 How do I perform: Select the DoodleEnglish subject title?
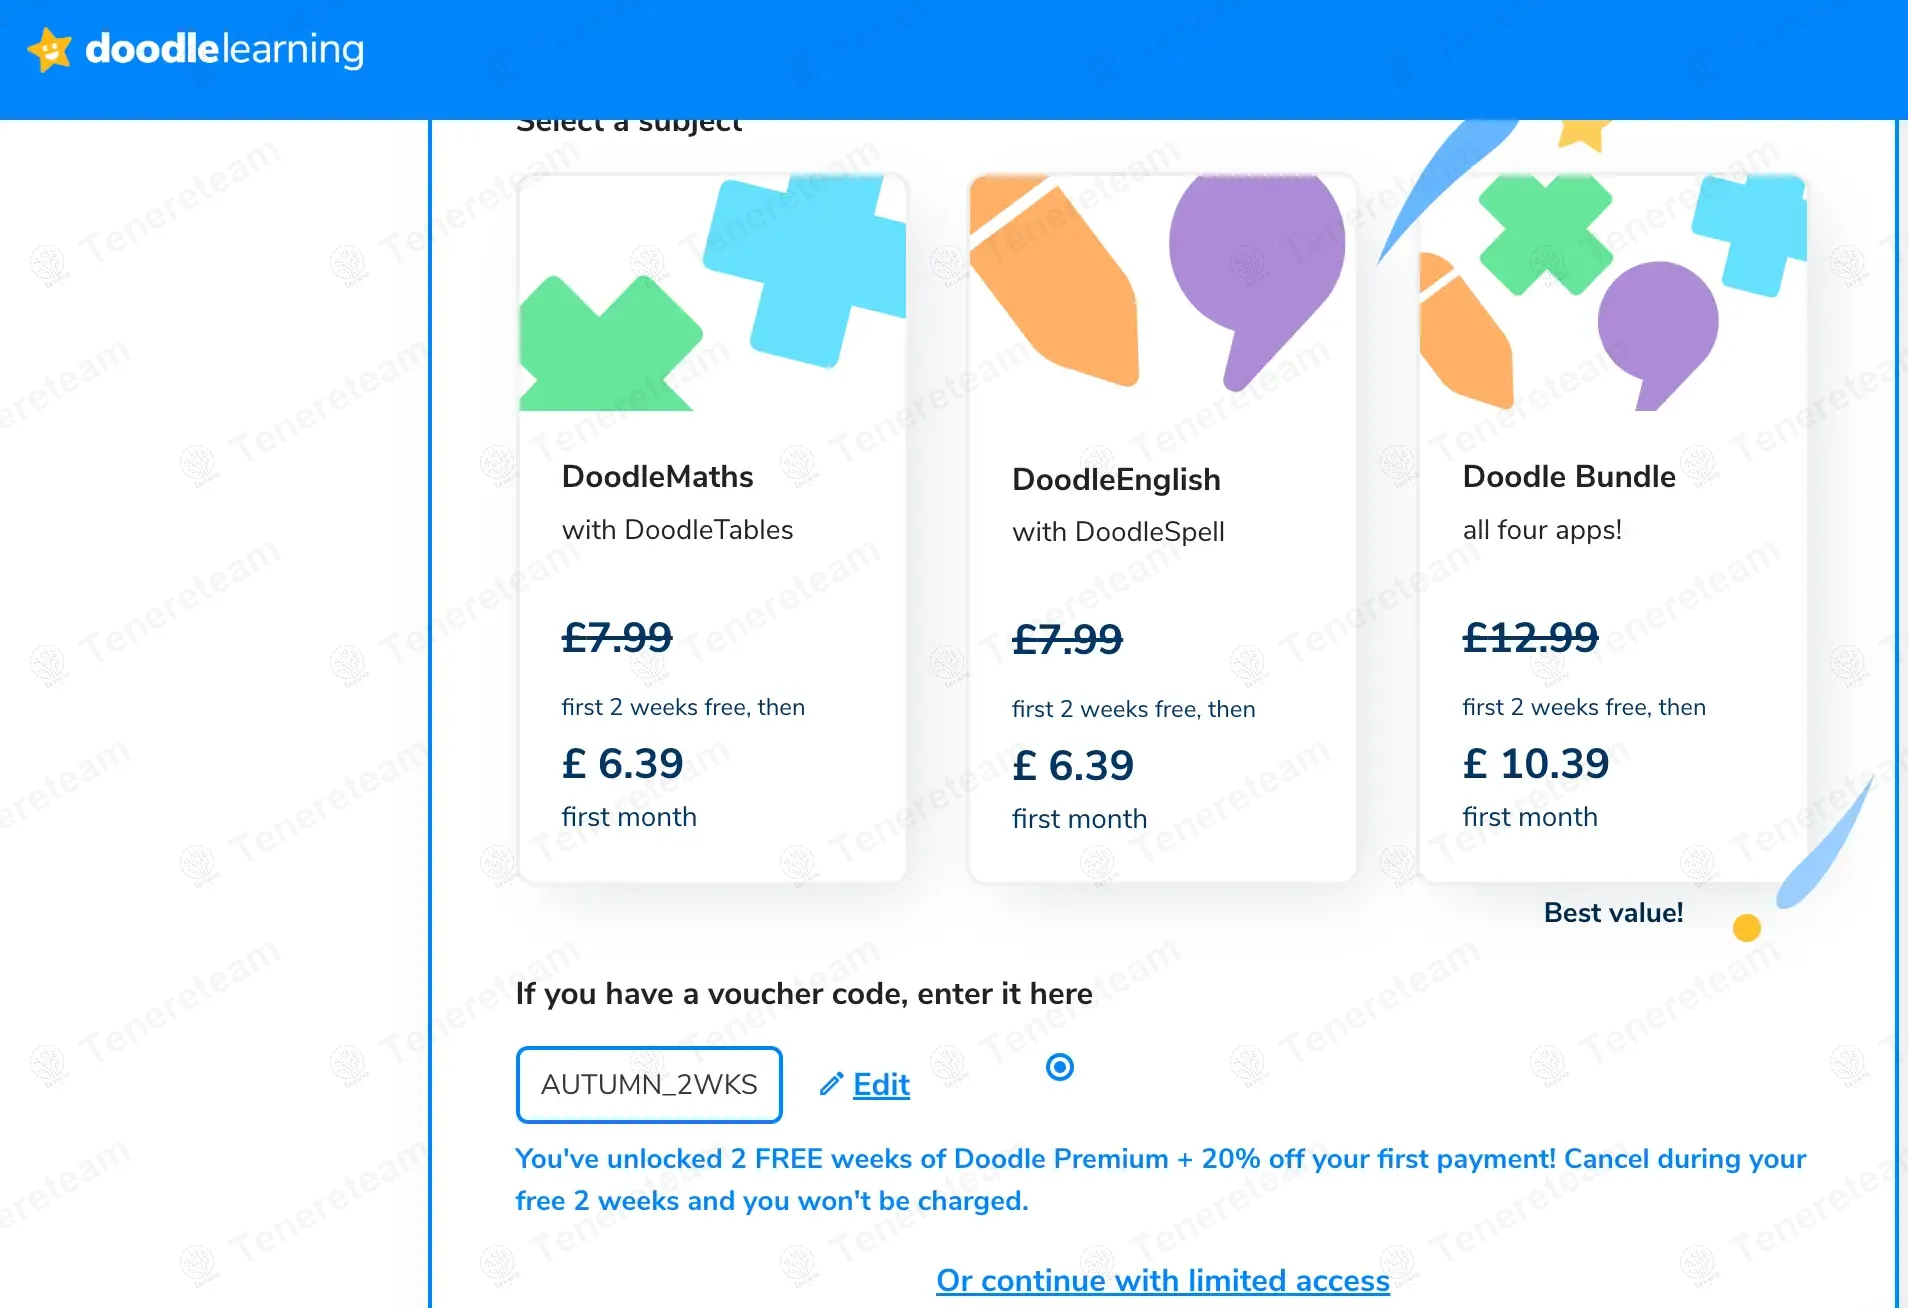click(1116, 480)
